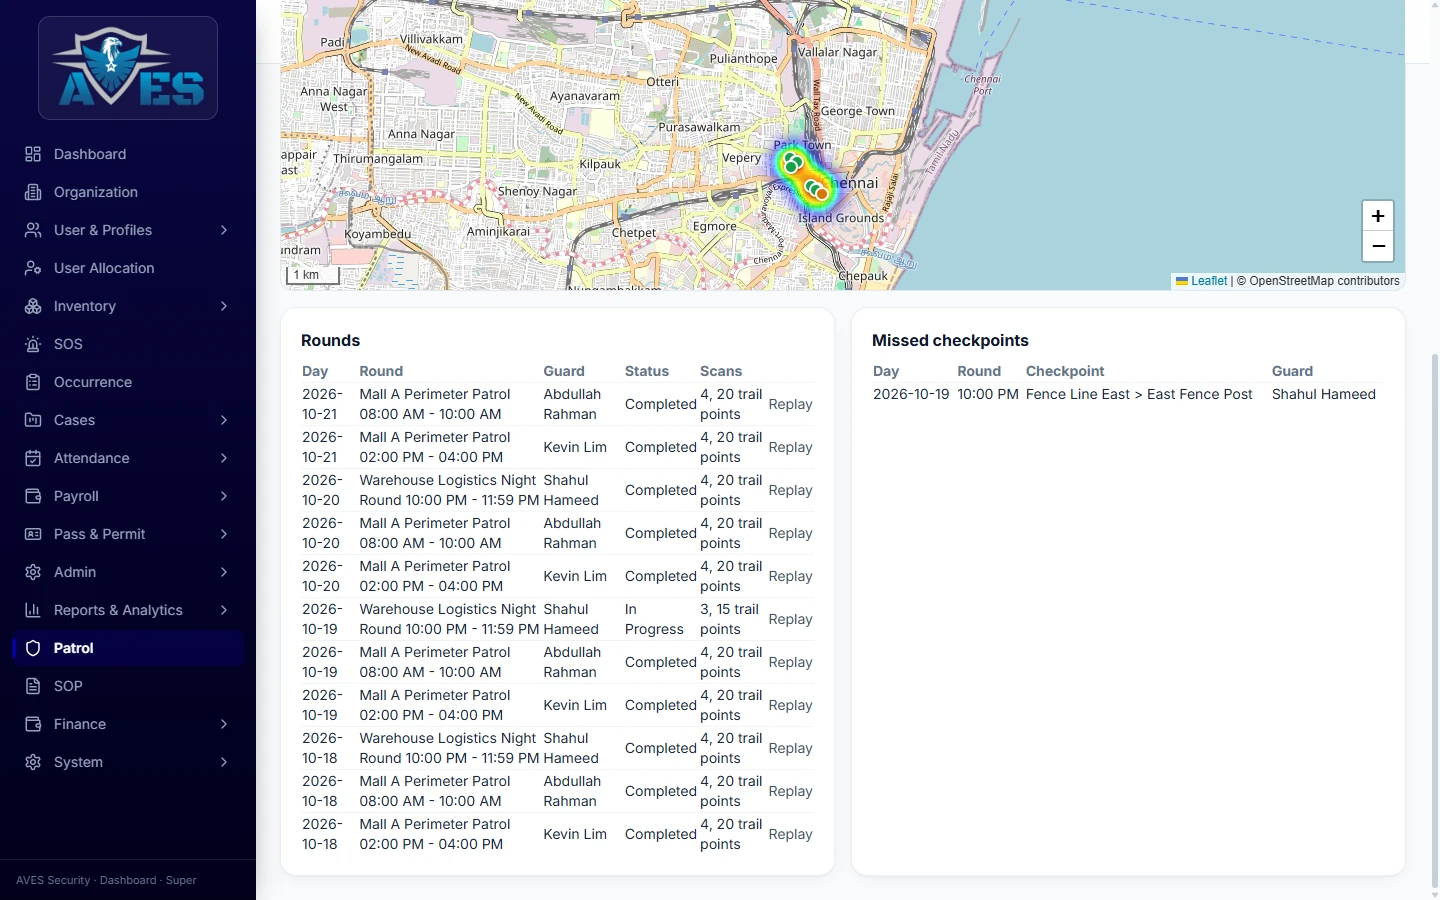
Task: Click the Guard column header in Rounds table
Action: [x=564, y=371]
